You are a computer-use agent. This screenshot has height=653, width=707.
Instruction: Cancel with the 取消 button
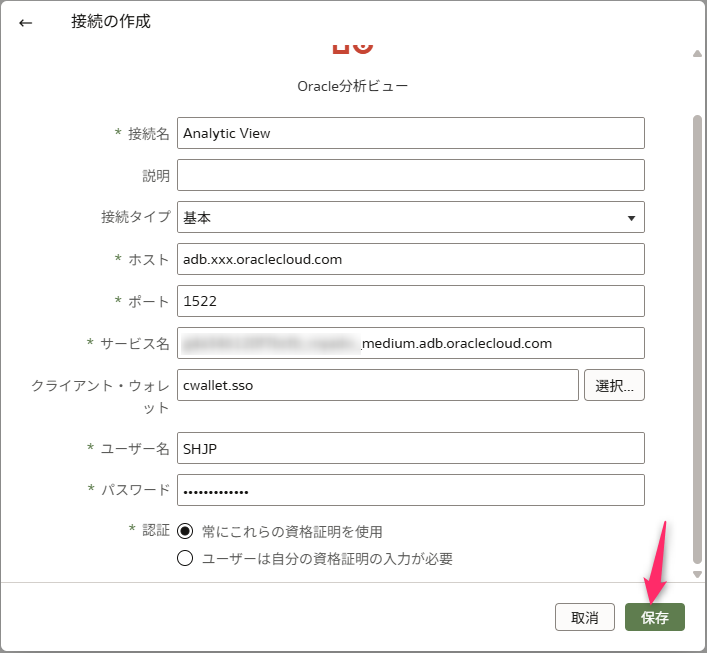[585, 617]
